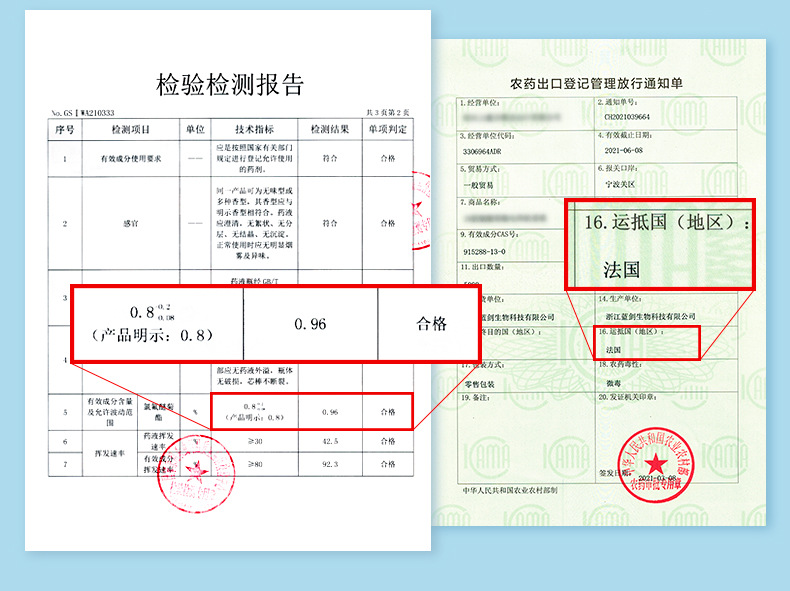Select the trade mode 一般贸易

click(478, 185)
